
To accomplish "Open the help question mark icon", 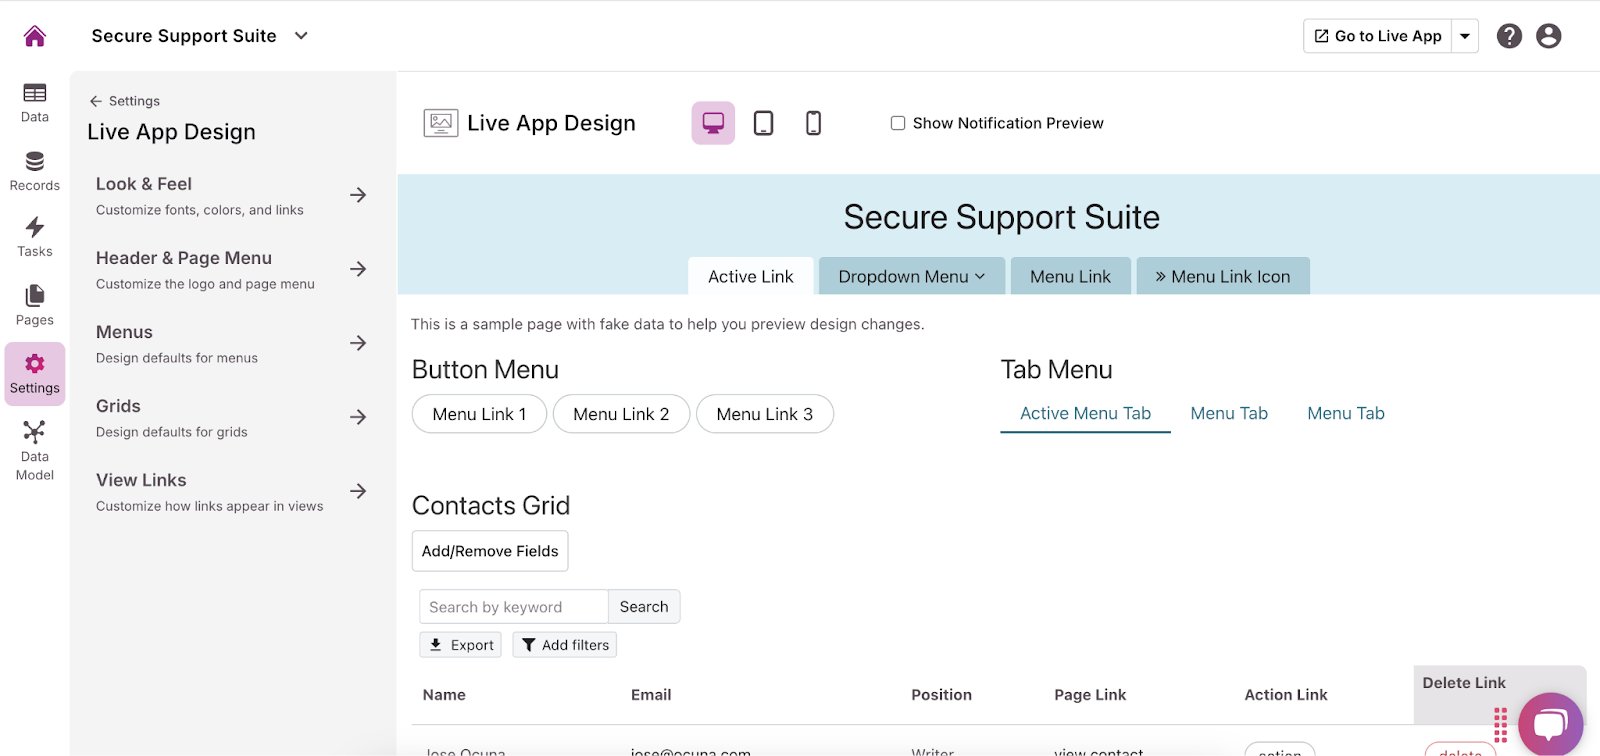I will [1509, 36].
